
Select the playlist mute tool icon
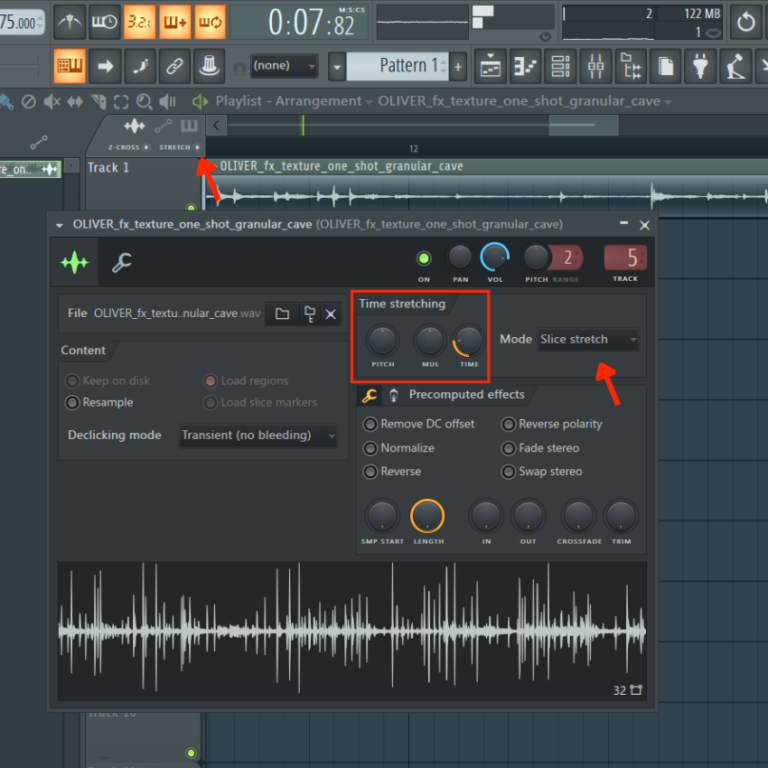click(51, 102)
